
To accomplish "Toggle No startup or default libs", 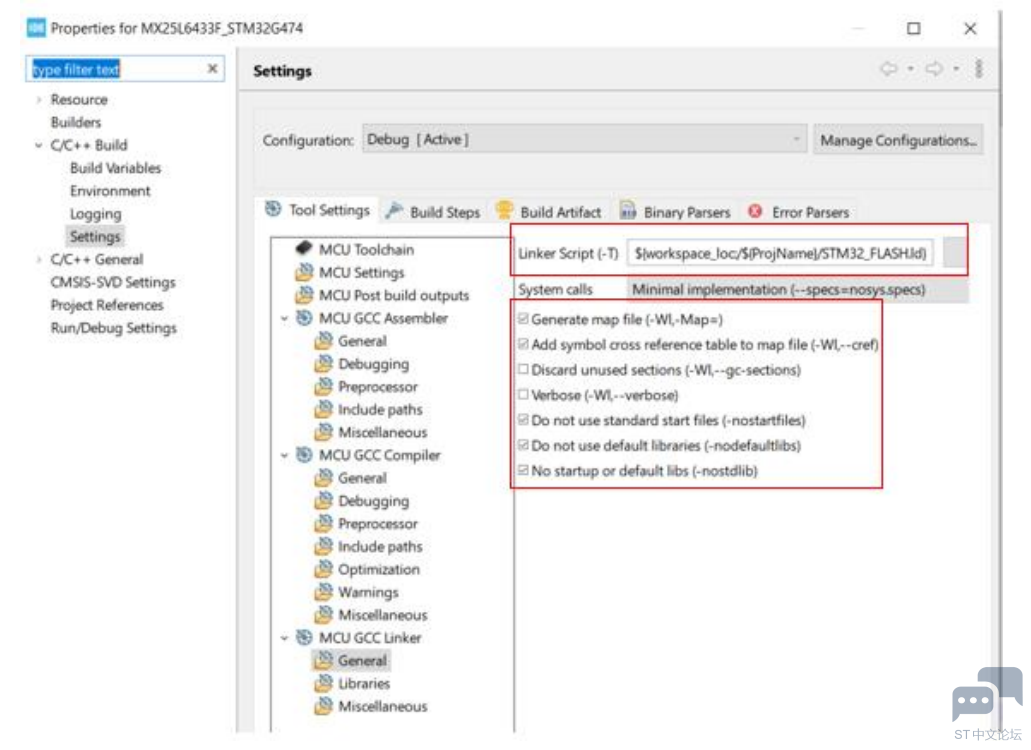I will (x=523, y=470).
